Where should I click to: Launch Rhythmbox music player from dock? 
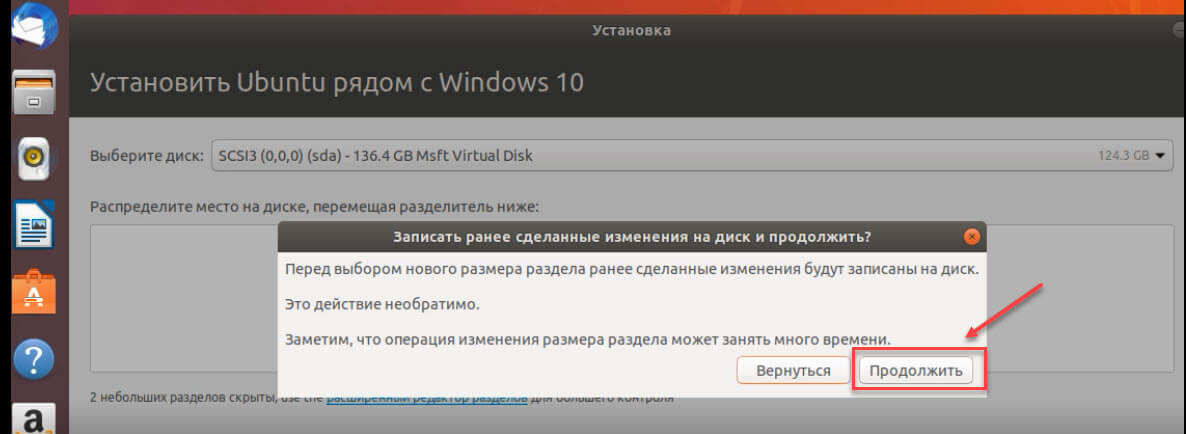[x=33, y=157]
